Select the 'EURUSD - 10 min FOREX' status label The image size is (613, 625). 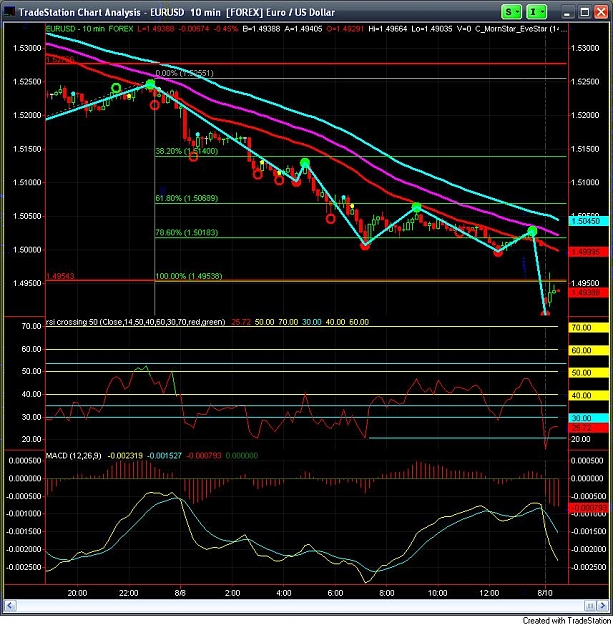(89, 29)
